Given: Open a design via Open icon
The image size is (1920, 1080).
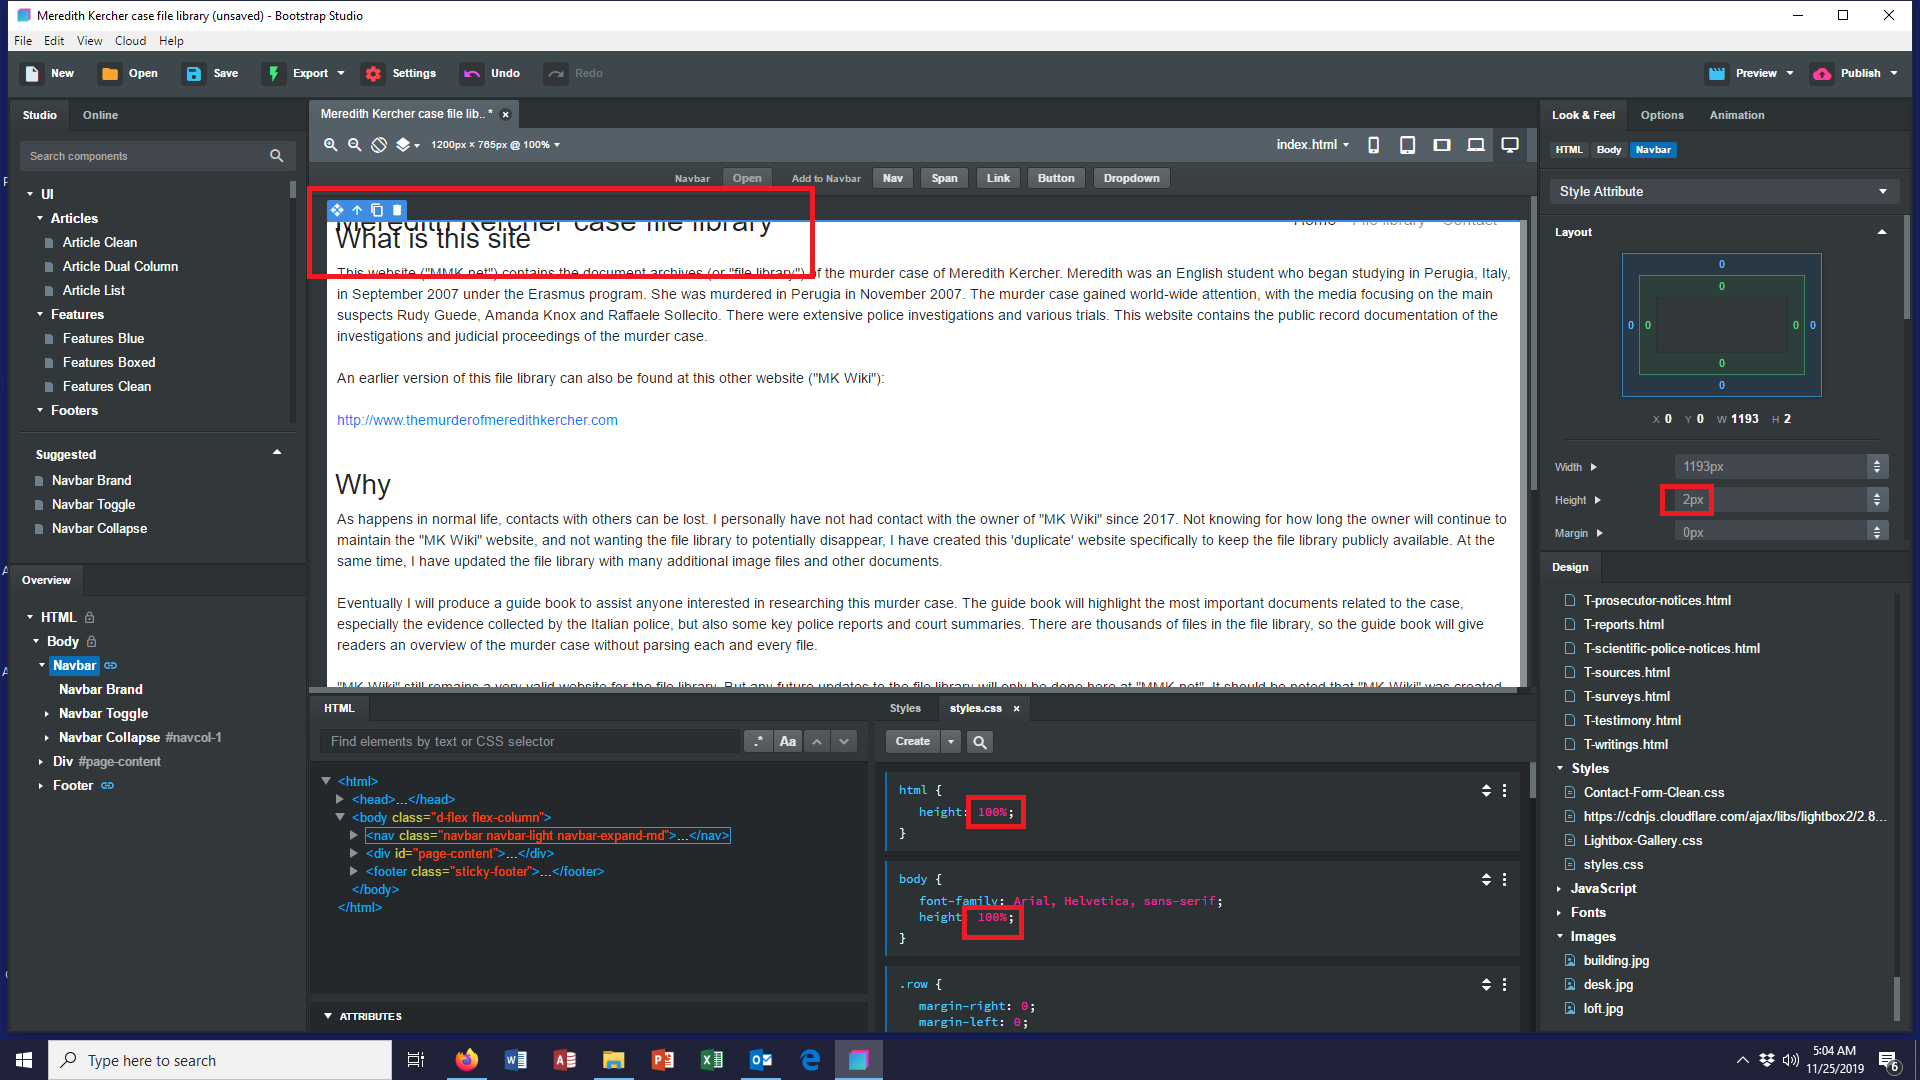Looking at the screenshot, I should [110, 73].
